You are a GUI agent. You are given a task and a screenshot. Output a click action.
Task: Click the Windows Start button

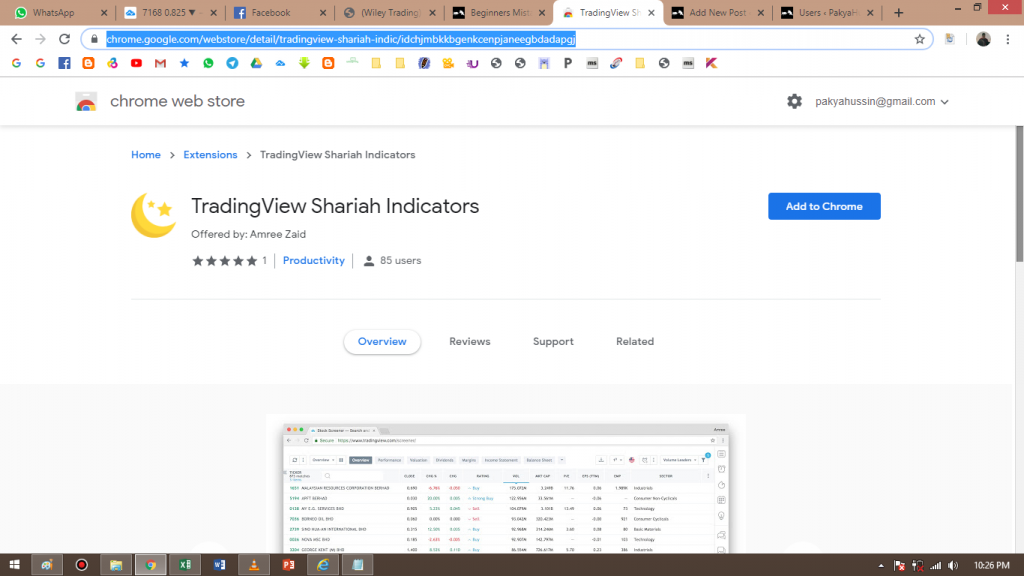click(x=14, y=565)
